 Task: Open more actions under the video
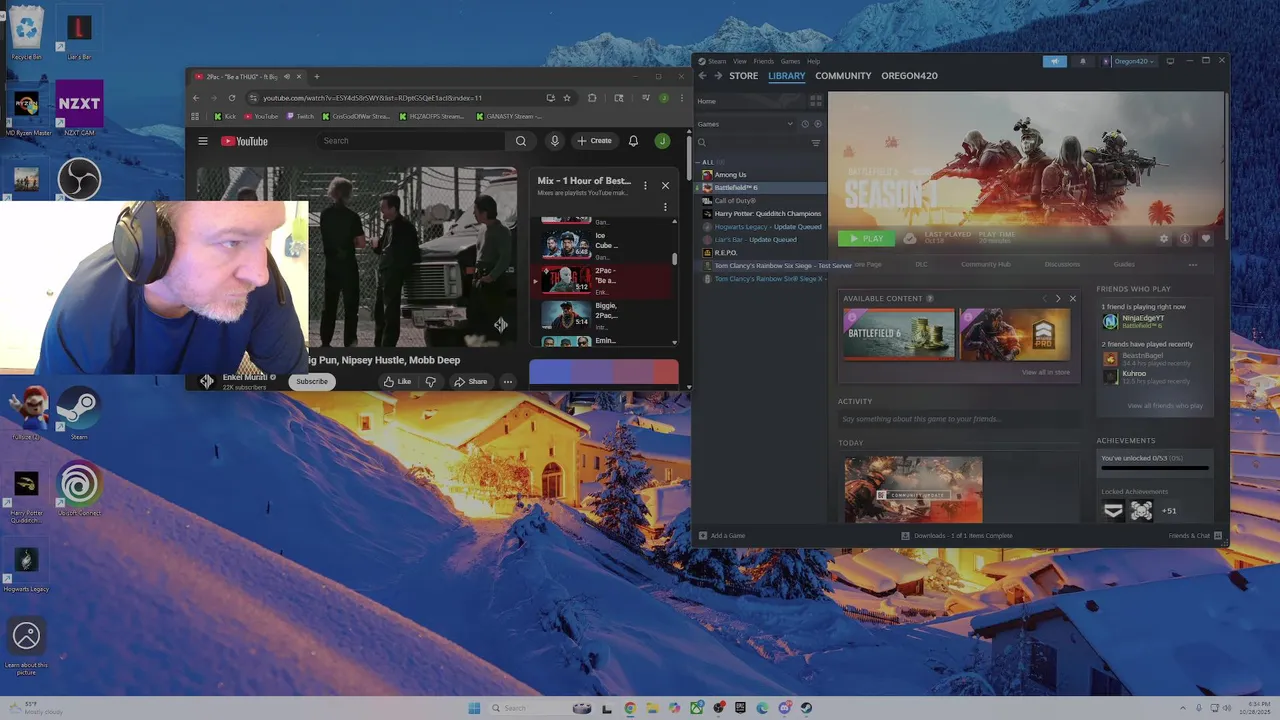507,381
